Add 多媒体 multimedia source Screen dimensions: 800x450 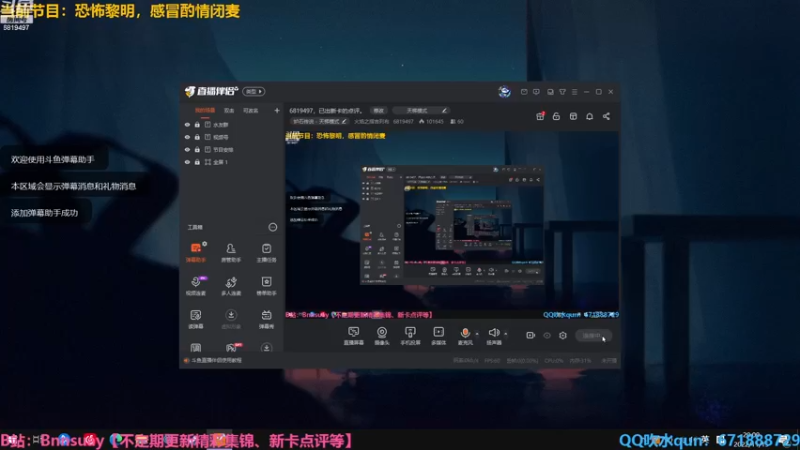pyautogui.click(x=438, y=336)
